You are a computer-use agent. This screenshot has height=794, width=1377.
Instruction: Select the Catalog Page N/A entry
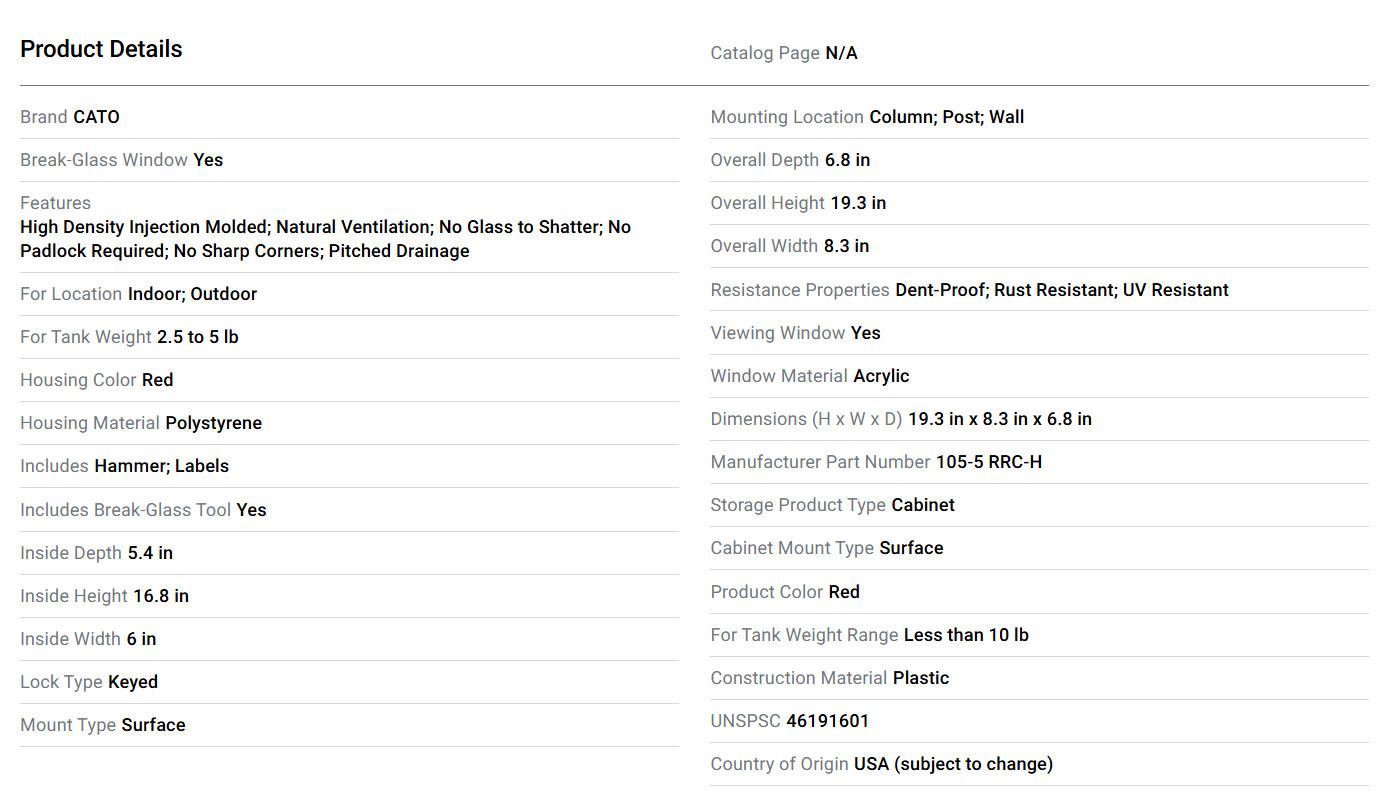[784, 53]
